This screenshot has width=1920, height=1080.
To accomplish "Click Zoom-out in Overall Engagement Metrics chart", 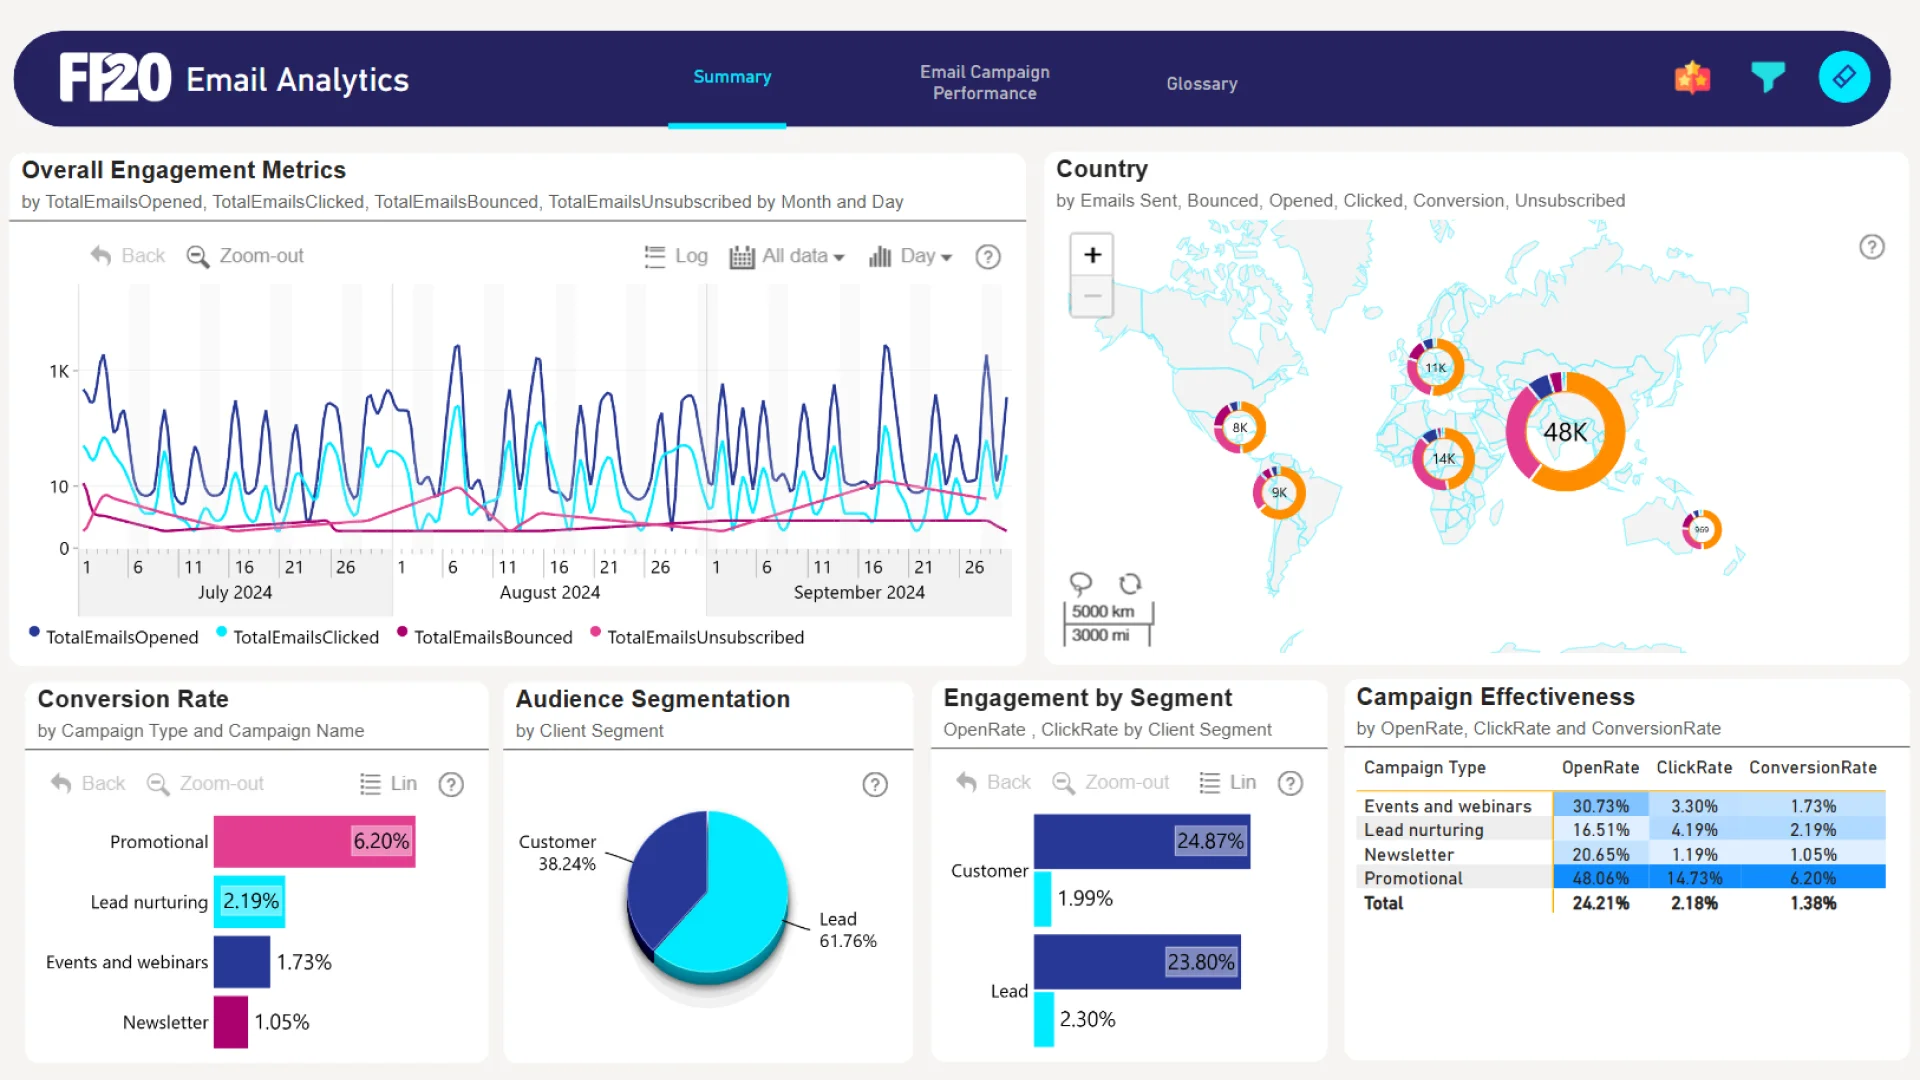I will click(245, 256).
